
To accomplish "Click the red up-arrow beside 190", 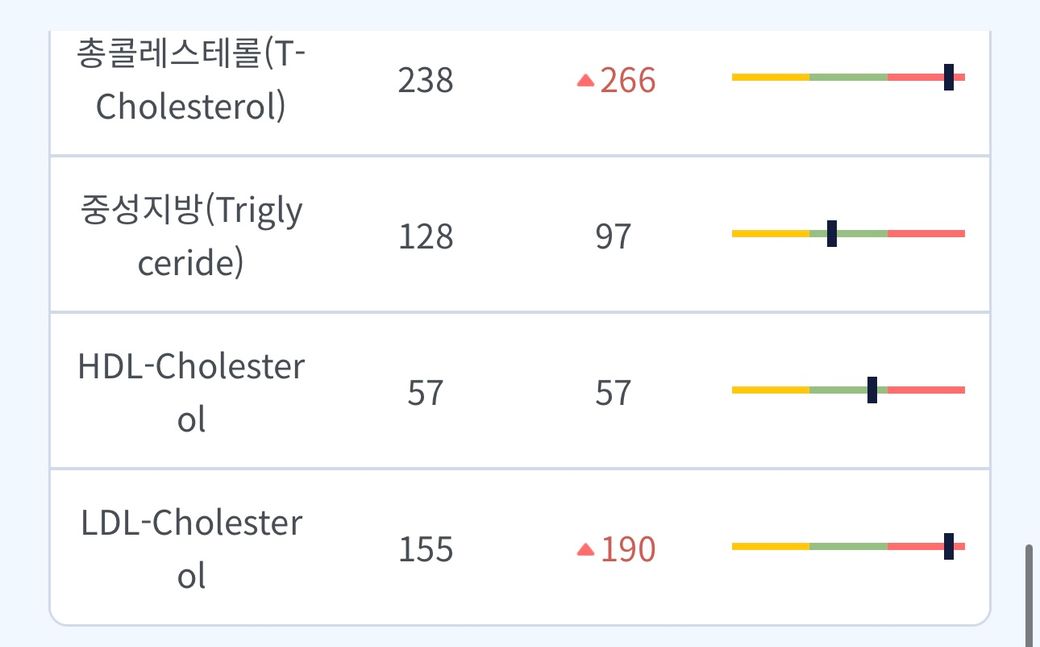I will point(586,549).
